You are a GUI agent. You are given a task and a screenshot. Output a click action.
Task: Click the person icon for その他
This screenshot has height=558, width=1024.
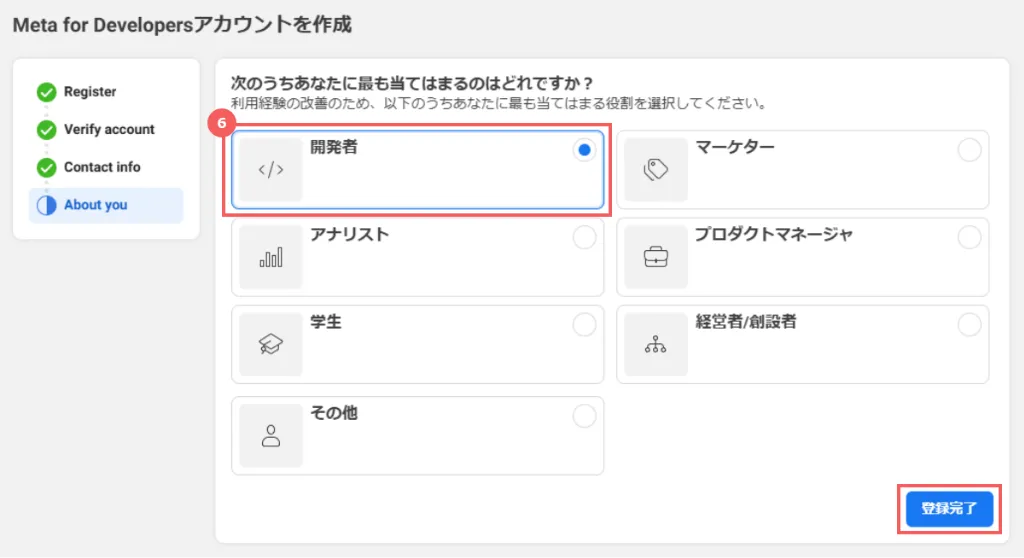[270, 436]
